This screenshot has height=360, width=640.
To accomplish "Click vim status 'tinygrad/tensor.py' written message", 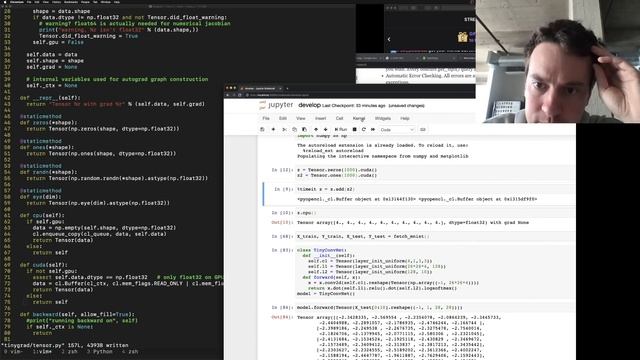I will [x=65, y=345].
